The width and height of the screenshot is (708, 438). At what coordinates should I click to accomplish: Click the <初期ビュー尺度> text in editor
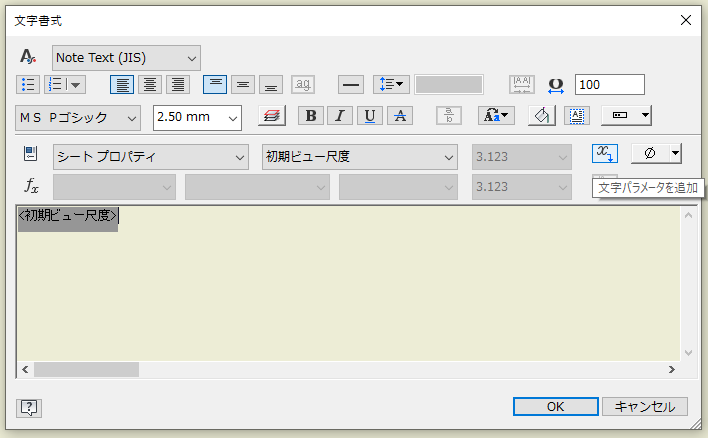pos(68,215)
